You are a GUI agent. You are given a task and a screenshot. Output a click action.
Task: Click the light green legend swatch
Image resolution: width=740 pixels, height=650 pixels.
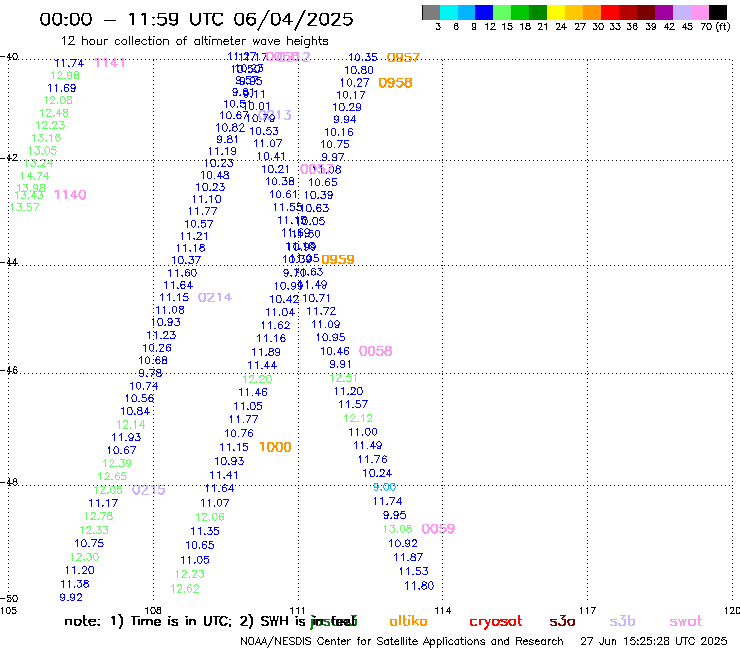[503, 12]
